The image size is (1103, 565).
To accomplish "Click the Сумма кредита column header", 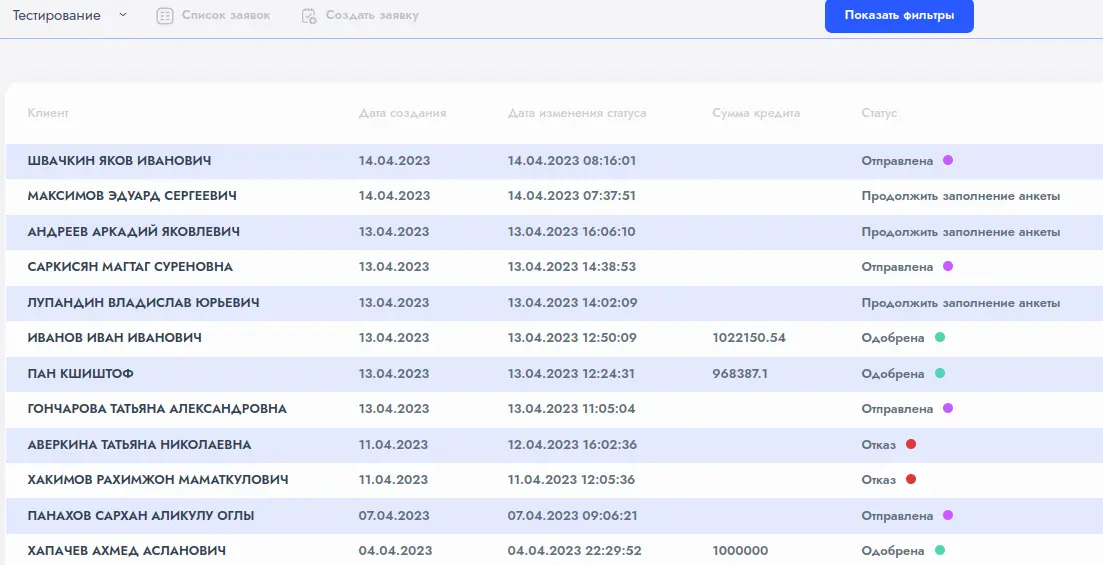I will [756, 114].
